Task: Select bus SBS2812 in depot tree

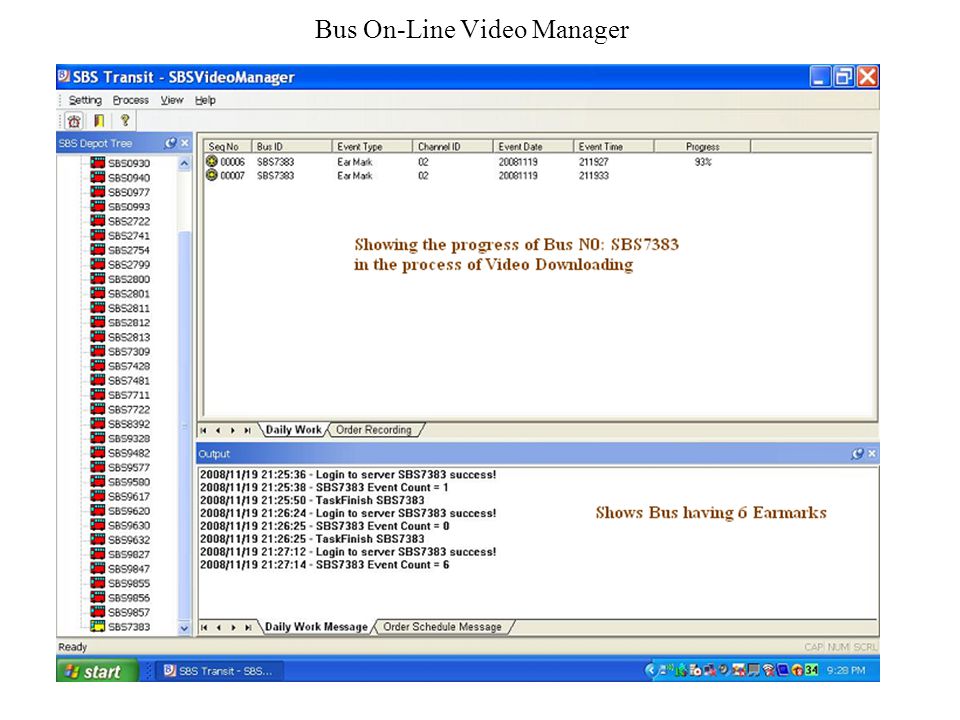Action: (129, 323)
